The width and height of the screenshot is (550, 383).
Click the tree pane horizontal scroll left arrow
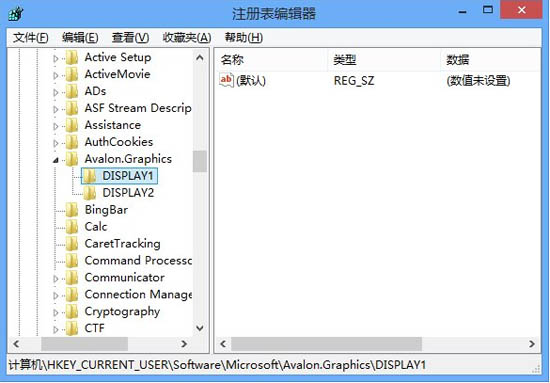(x=16, y=344)
